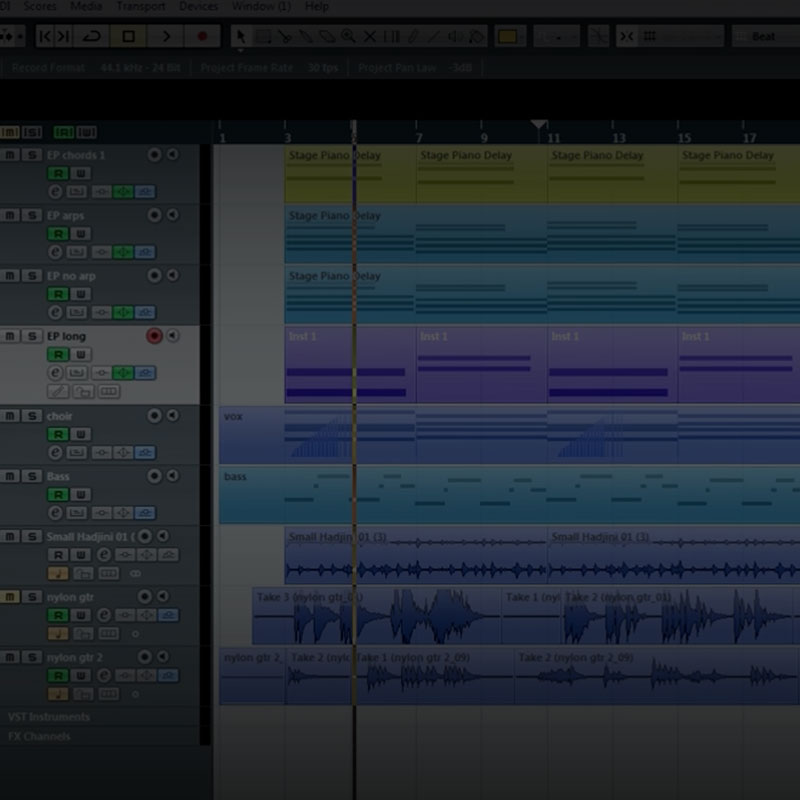
Task: Click blue EQ state icon on EP long
Action: click(x=145, y=373)
